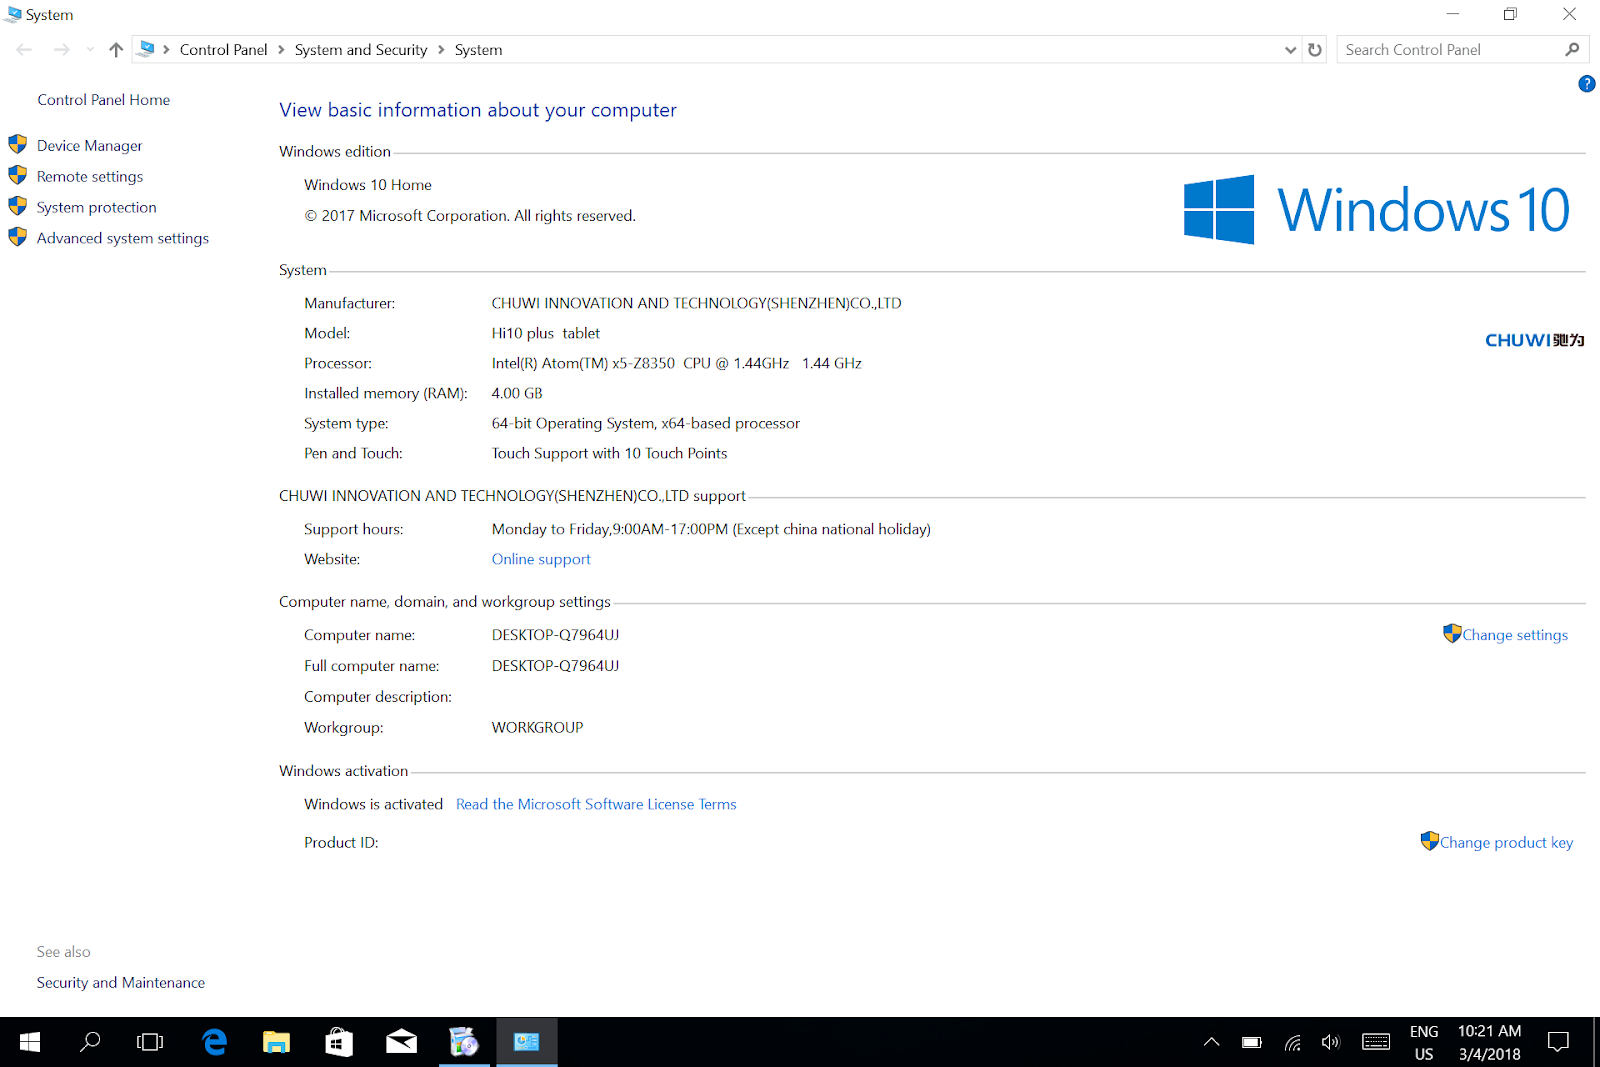Click the Forward navigation arrow

coord(61,50)
